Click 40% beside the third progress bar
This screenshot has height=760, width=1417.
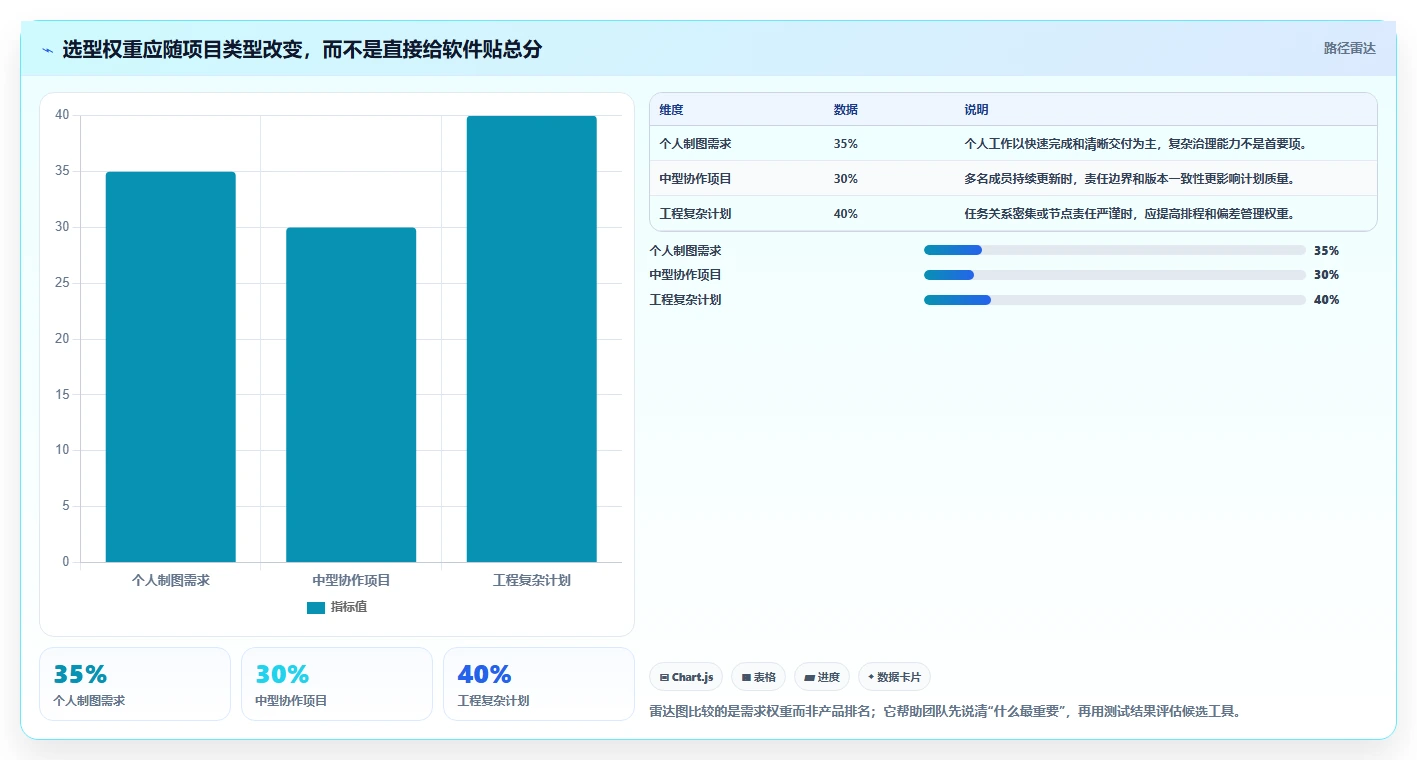[x=1326, y=300]
